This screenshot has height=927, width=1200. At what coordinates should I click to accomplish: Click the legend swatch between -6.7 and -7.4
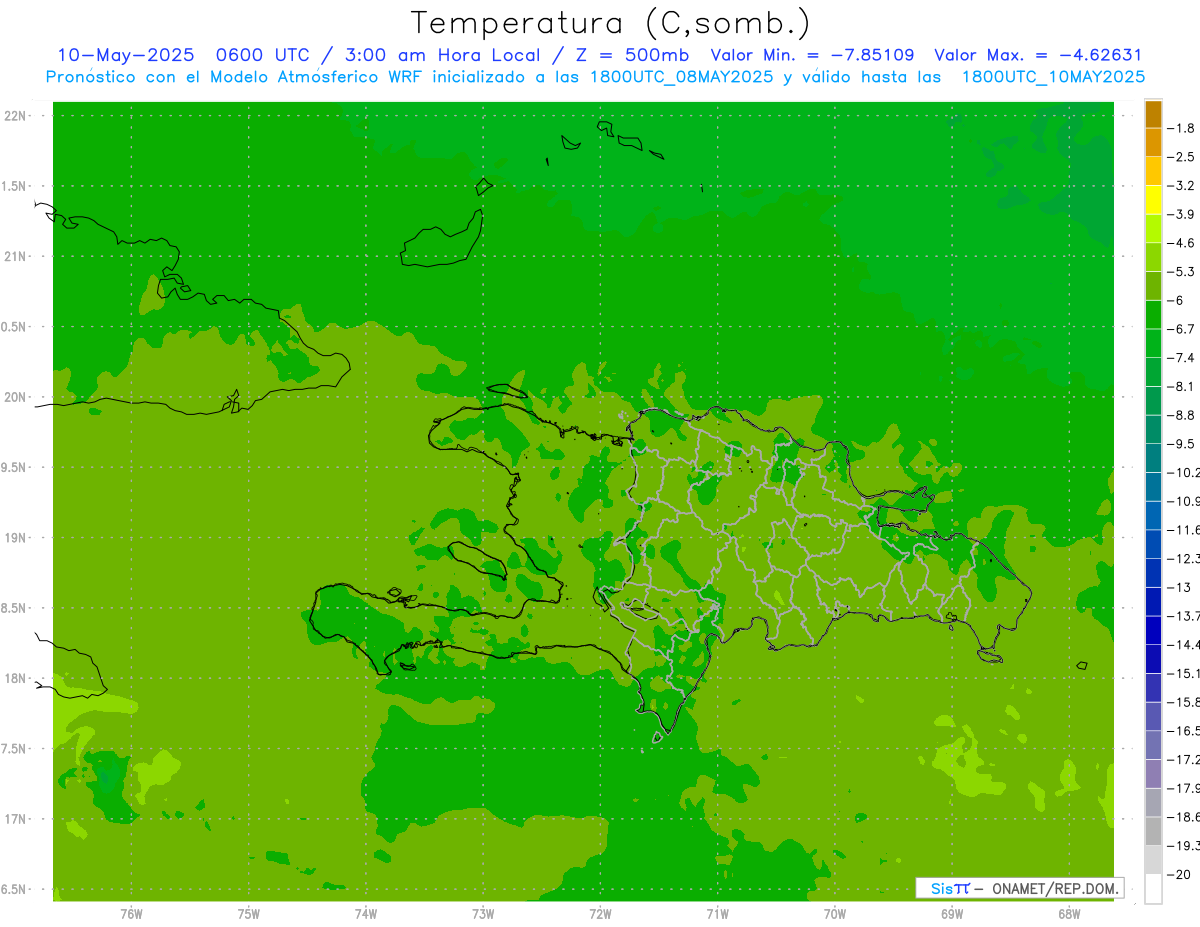[1153, 343]
